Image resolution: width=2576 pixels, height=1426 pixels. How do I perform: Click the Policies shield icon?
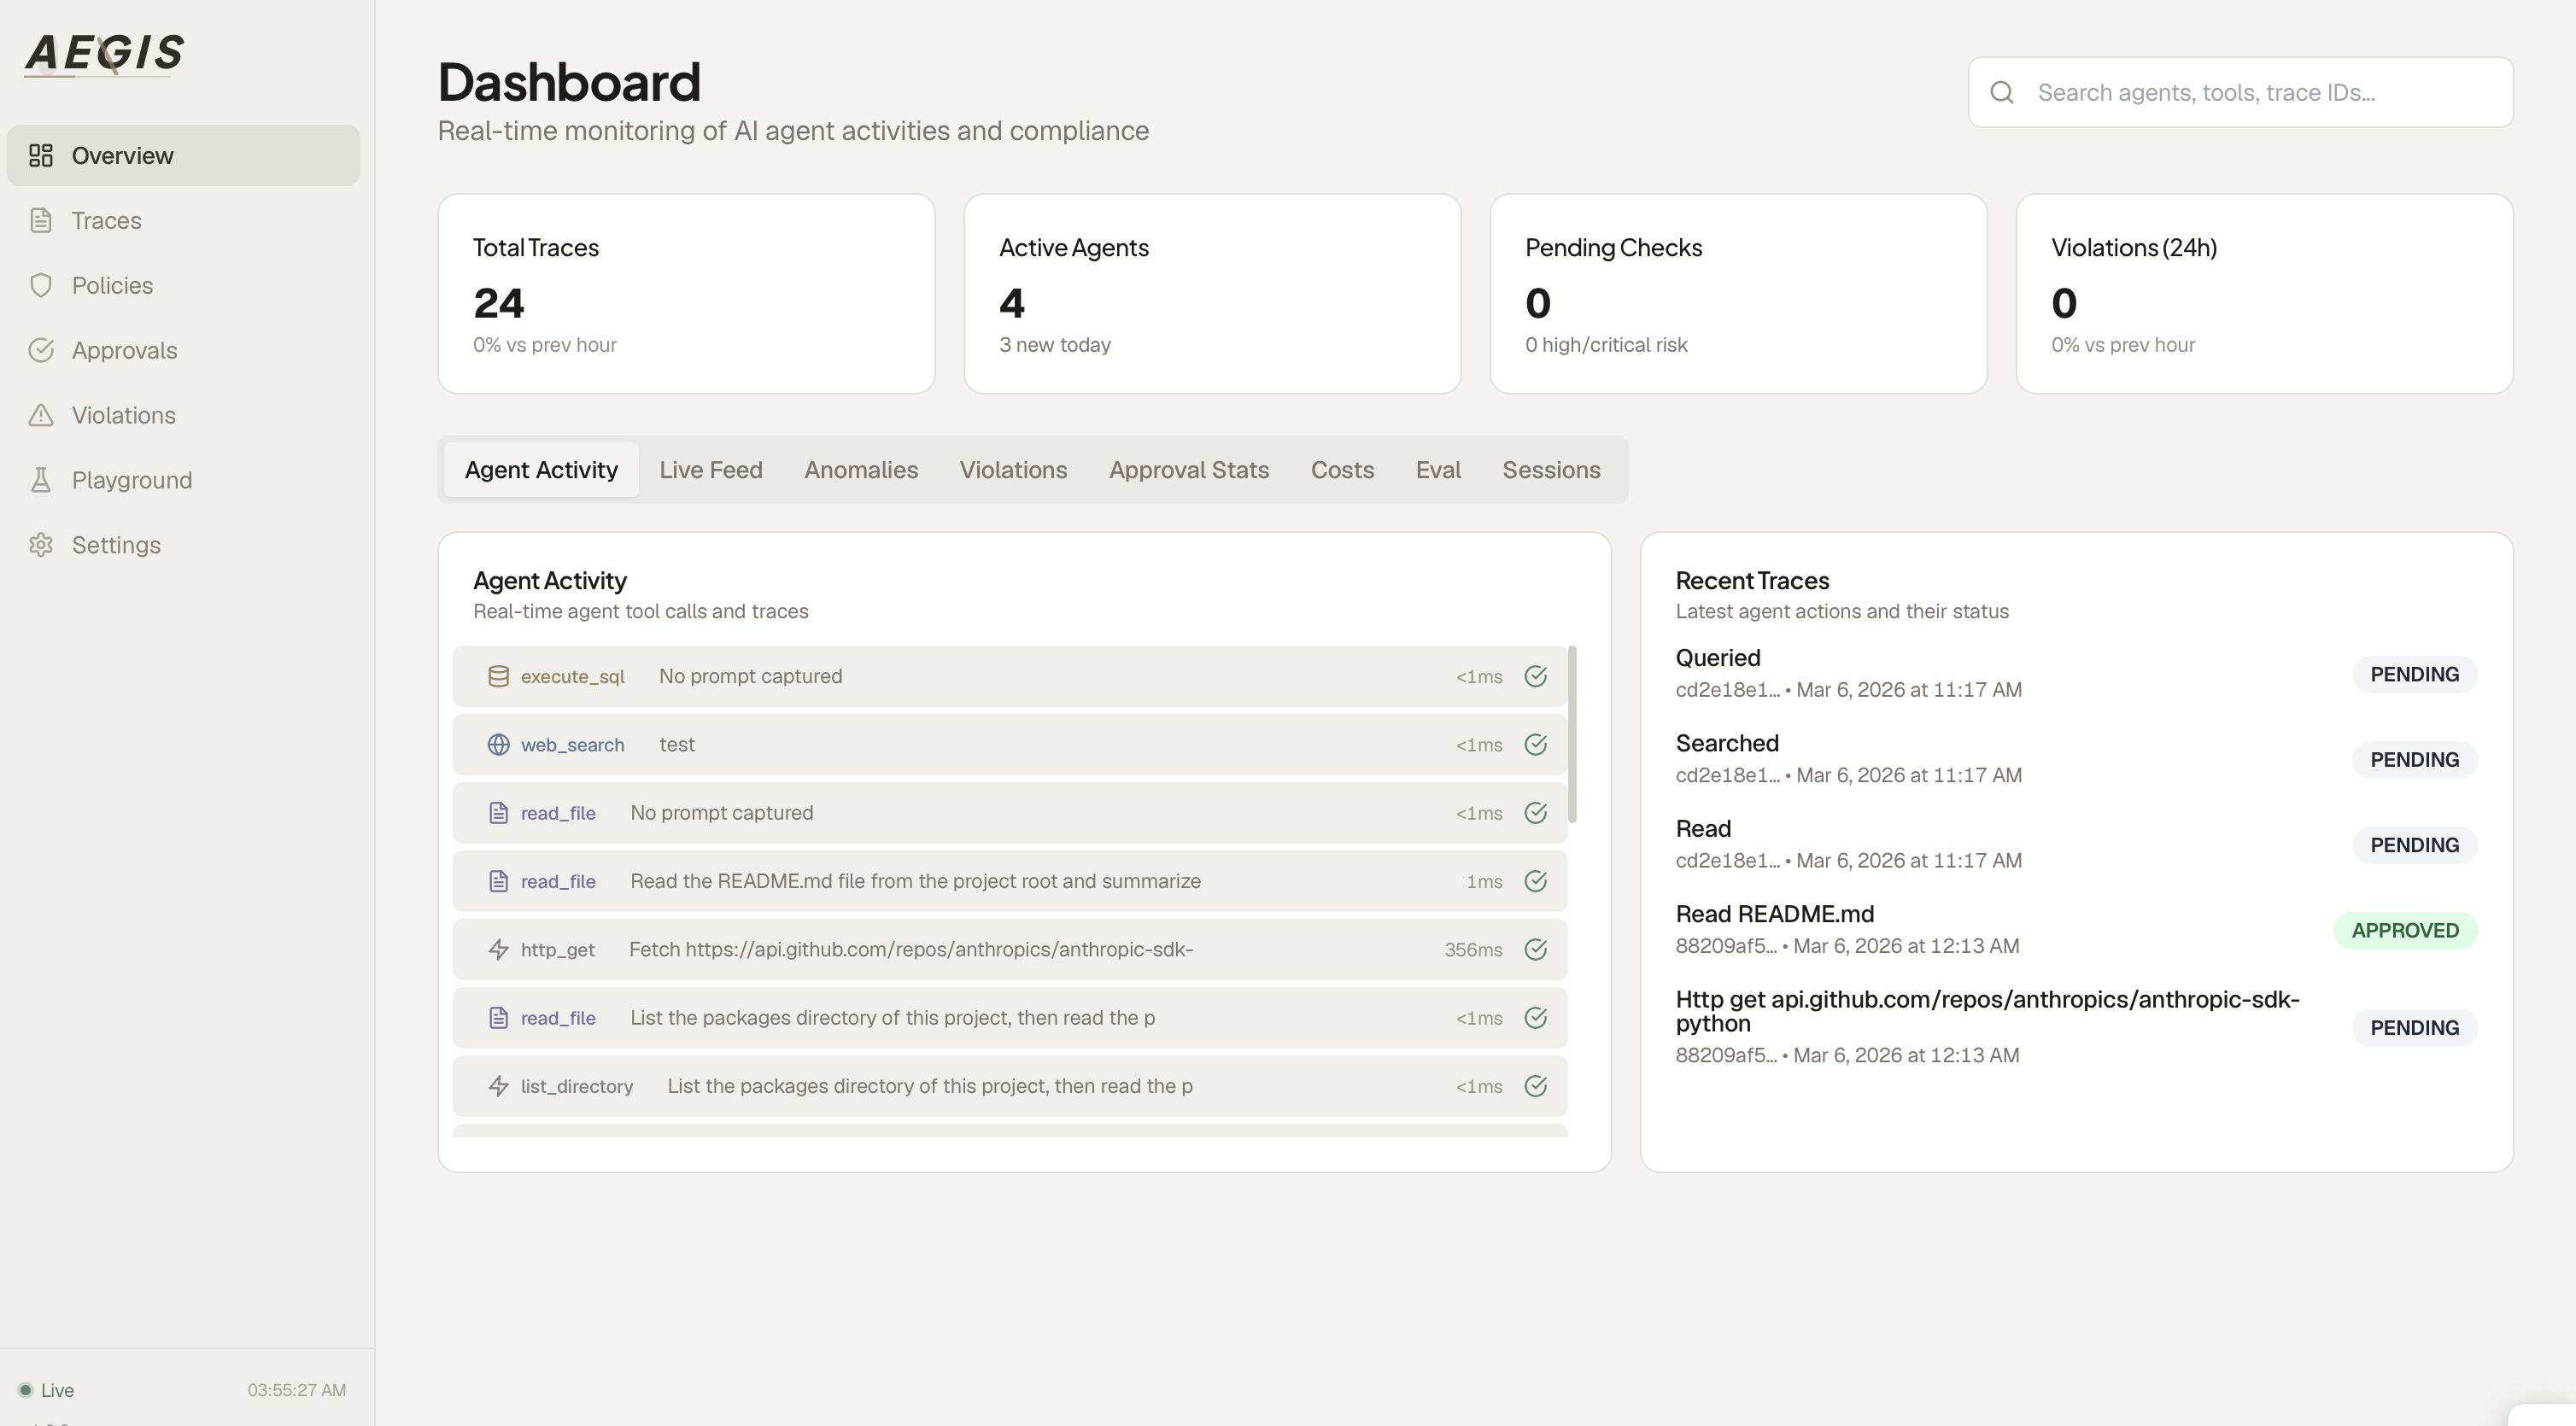(41, 286)
